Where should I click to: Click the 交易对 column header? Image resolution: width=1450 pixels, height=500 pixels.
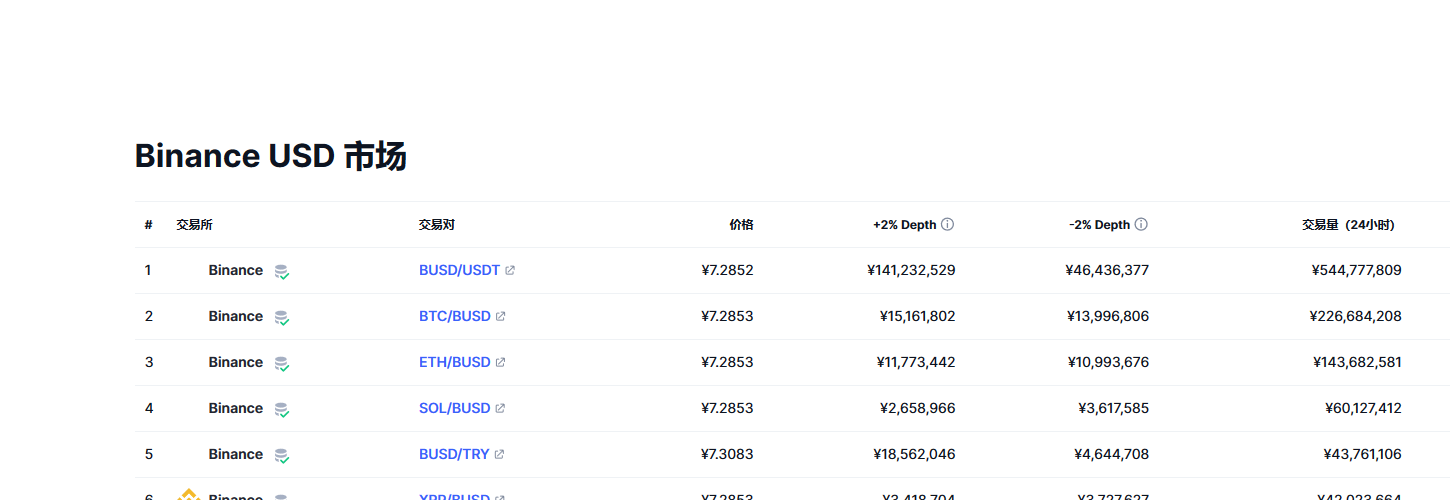[436, 225]
